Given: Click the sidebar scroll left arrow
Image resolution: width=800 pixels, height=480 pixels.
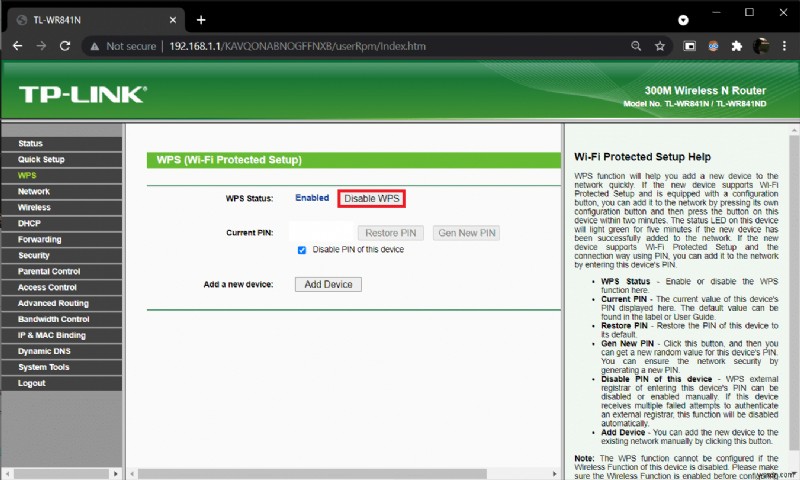Looking at the screenshot, I should click(6, 474).
